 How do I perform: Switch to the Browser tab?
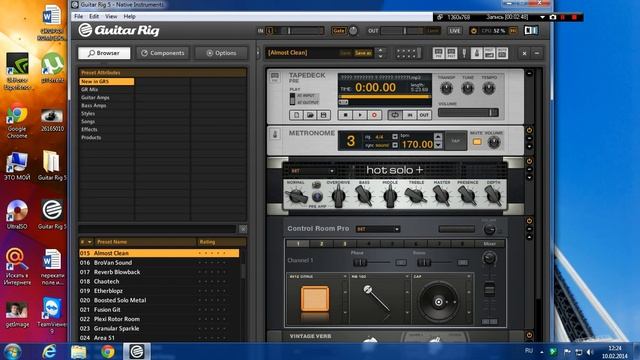click(x=104, y=53)
